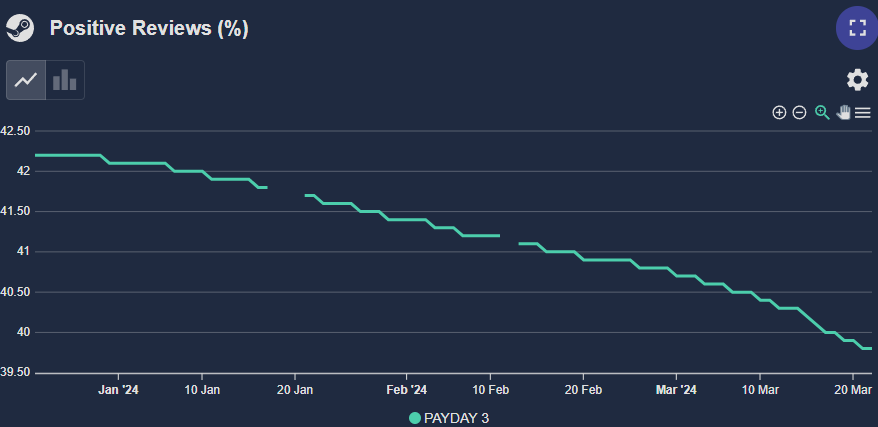Click the 20 Jan axis label

click(295, 390)
